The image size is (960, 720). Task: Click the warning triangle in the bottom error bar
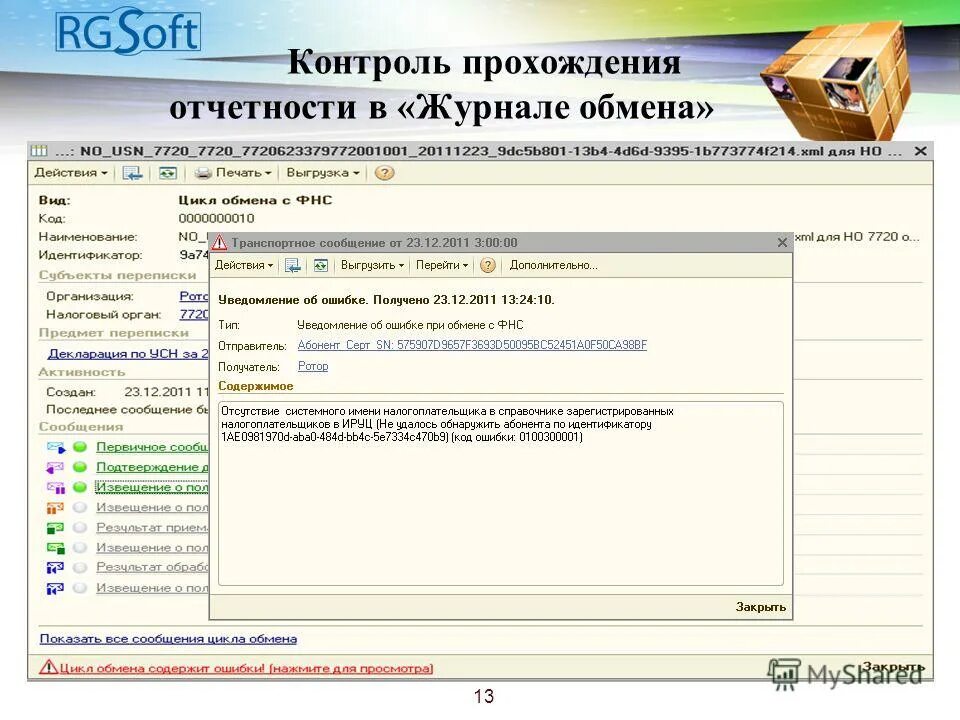pyautogui.click(x=49, y=666)
